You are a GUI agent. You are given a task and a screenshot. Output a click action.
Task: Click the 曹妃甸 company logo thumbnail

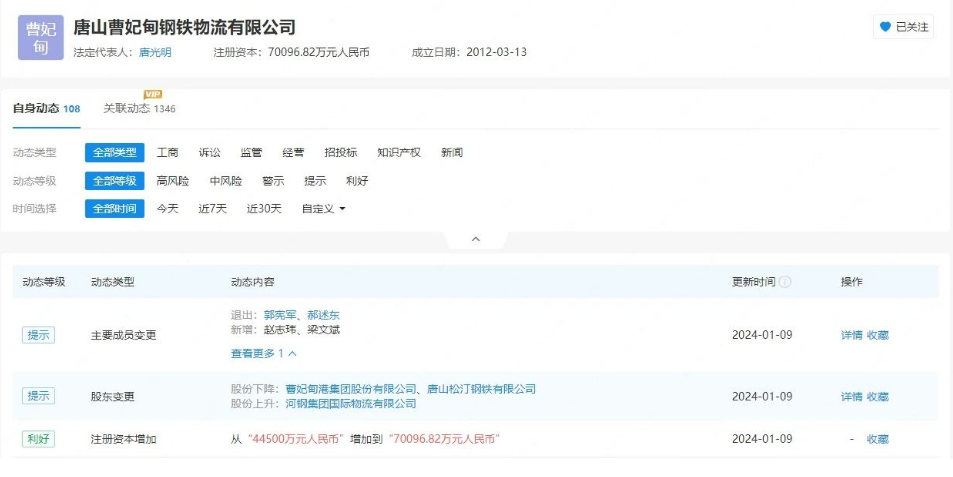(41, 38)
